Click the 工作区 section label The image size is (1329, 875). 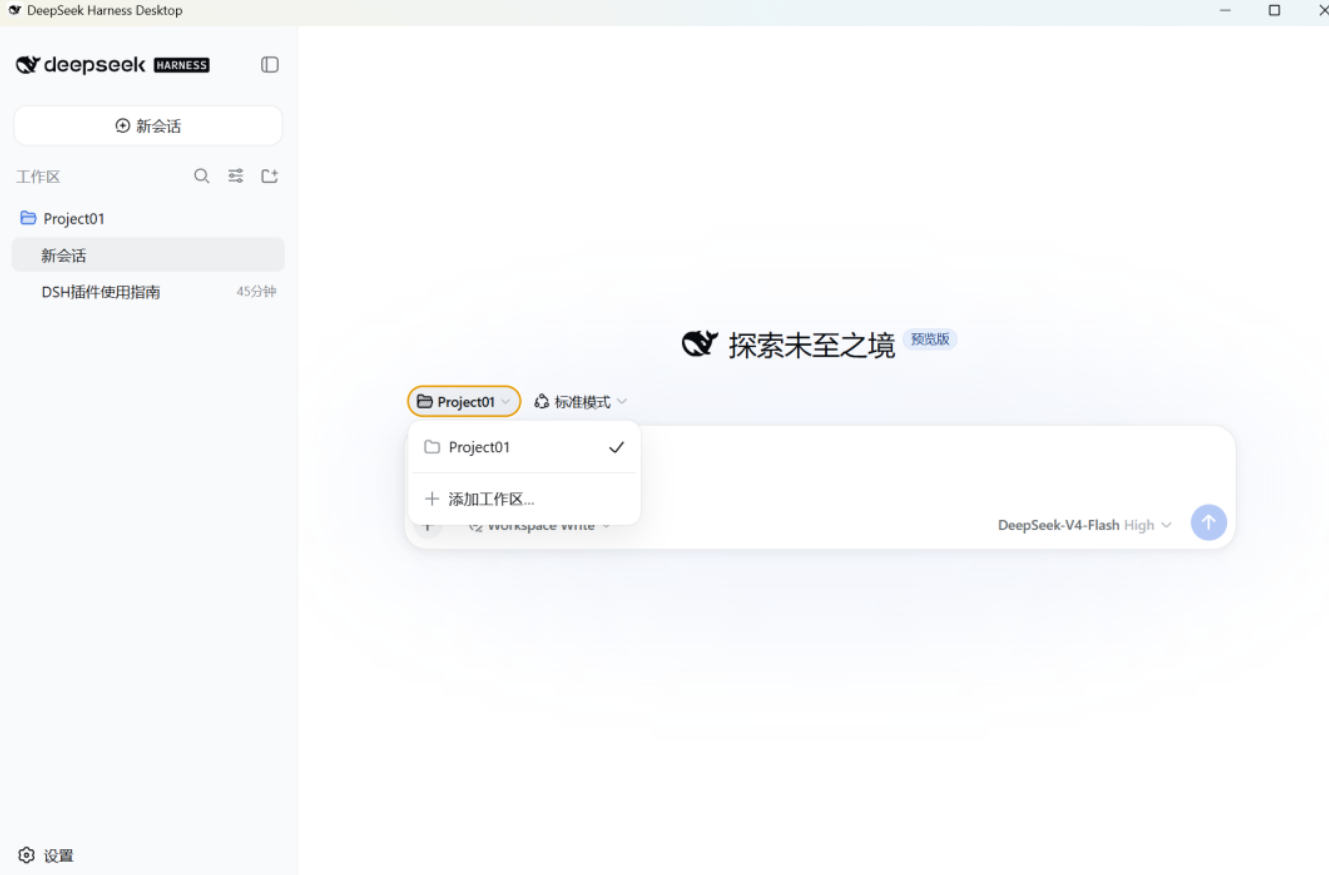coord(38,177)
